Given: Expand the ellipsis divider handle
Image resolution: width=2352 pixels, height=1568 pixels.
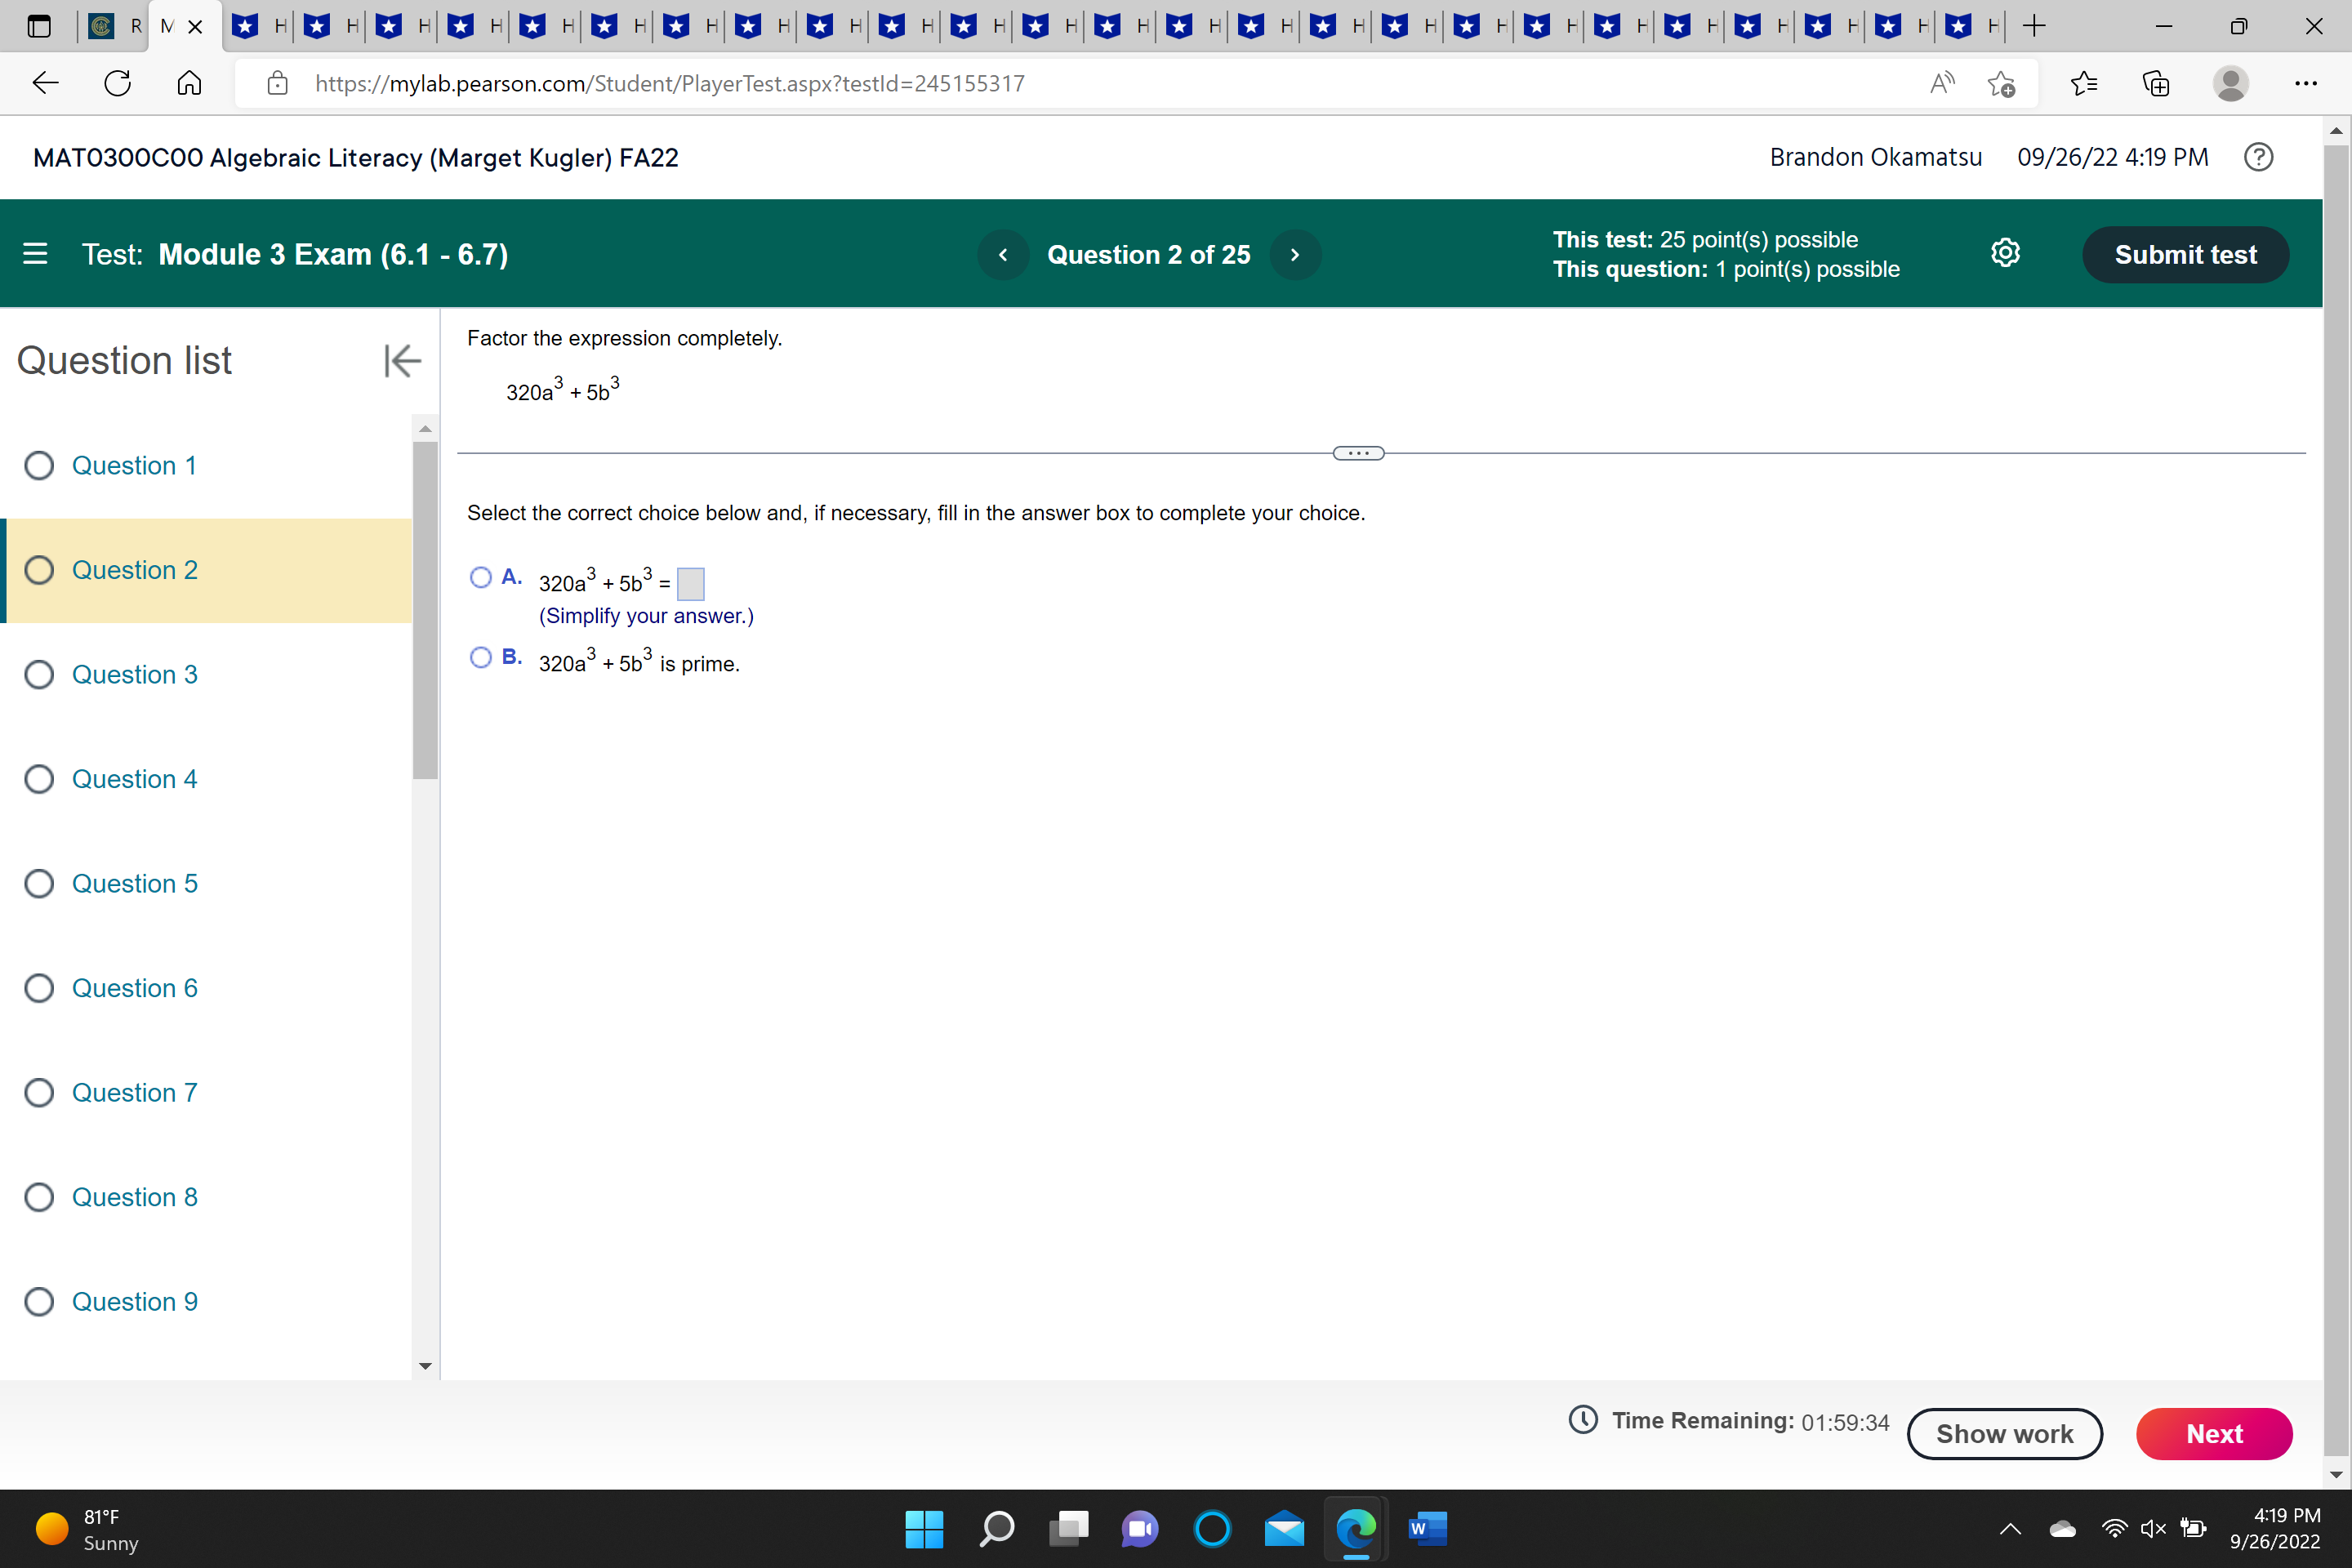Looking at the screenshot, I should click(x=1358, y=453).
